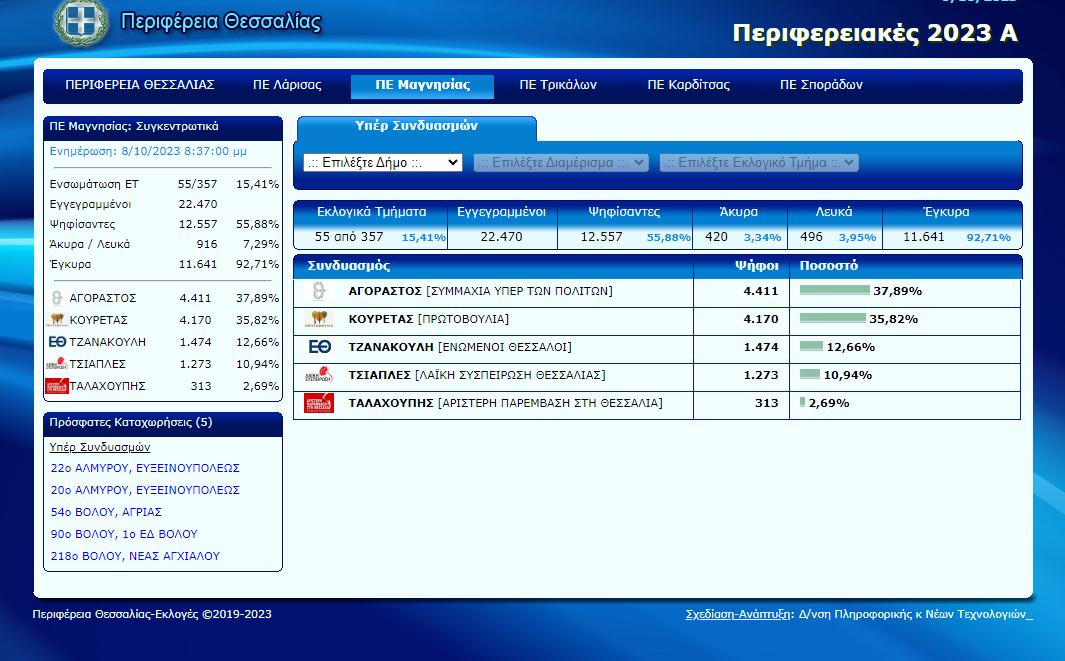Switch to ΠΕ Τρικάλων tab
This screenshot has height=661, width=1065.
(x=558, y=85)
